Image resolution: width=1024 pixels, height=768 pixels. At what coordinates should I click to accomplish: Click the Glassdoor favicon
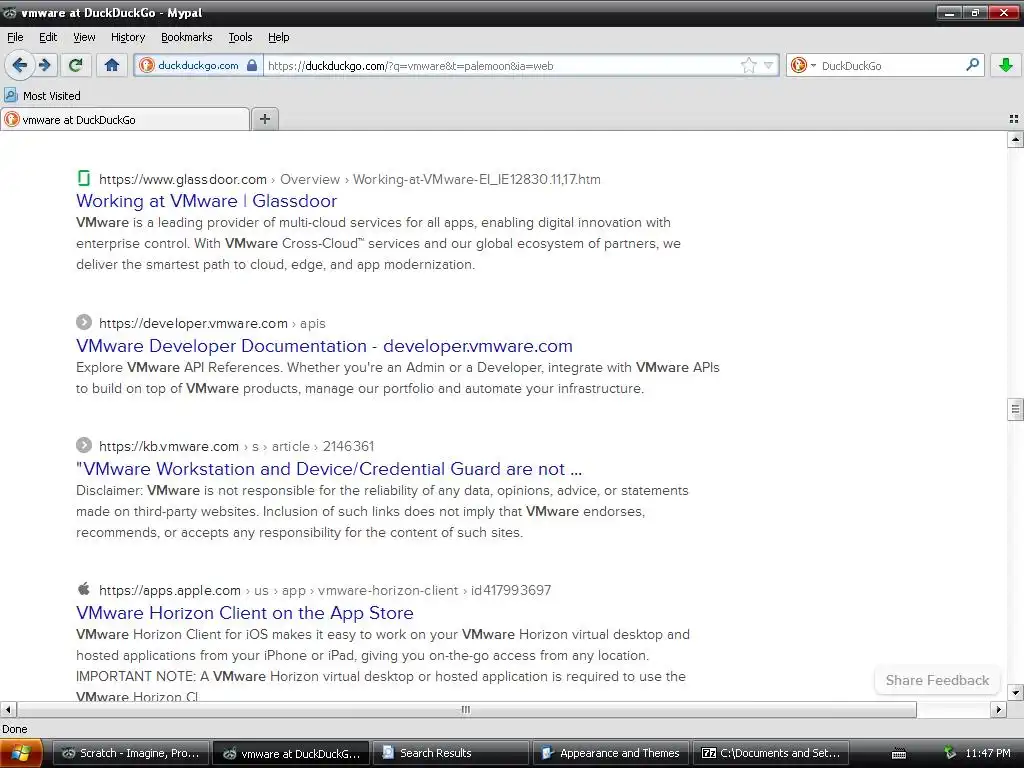(84, 178)
